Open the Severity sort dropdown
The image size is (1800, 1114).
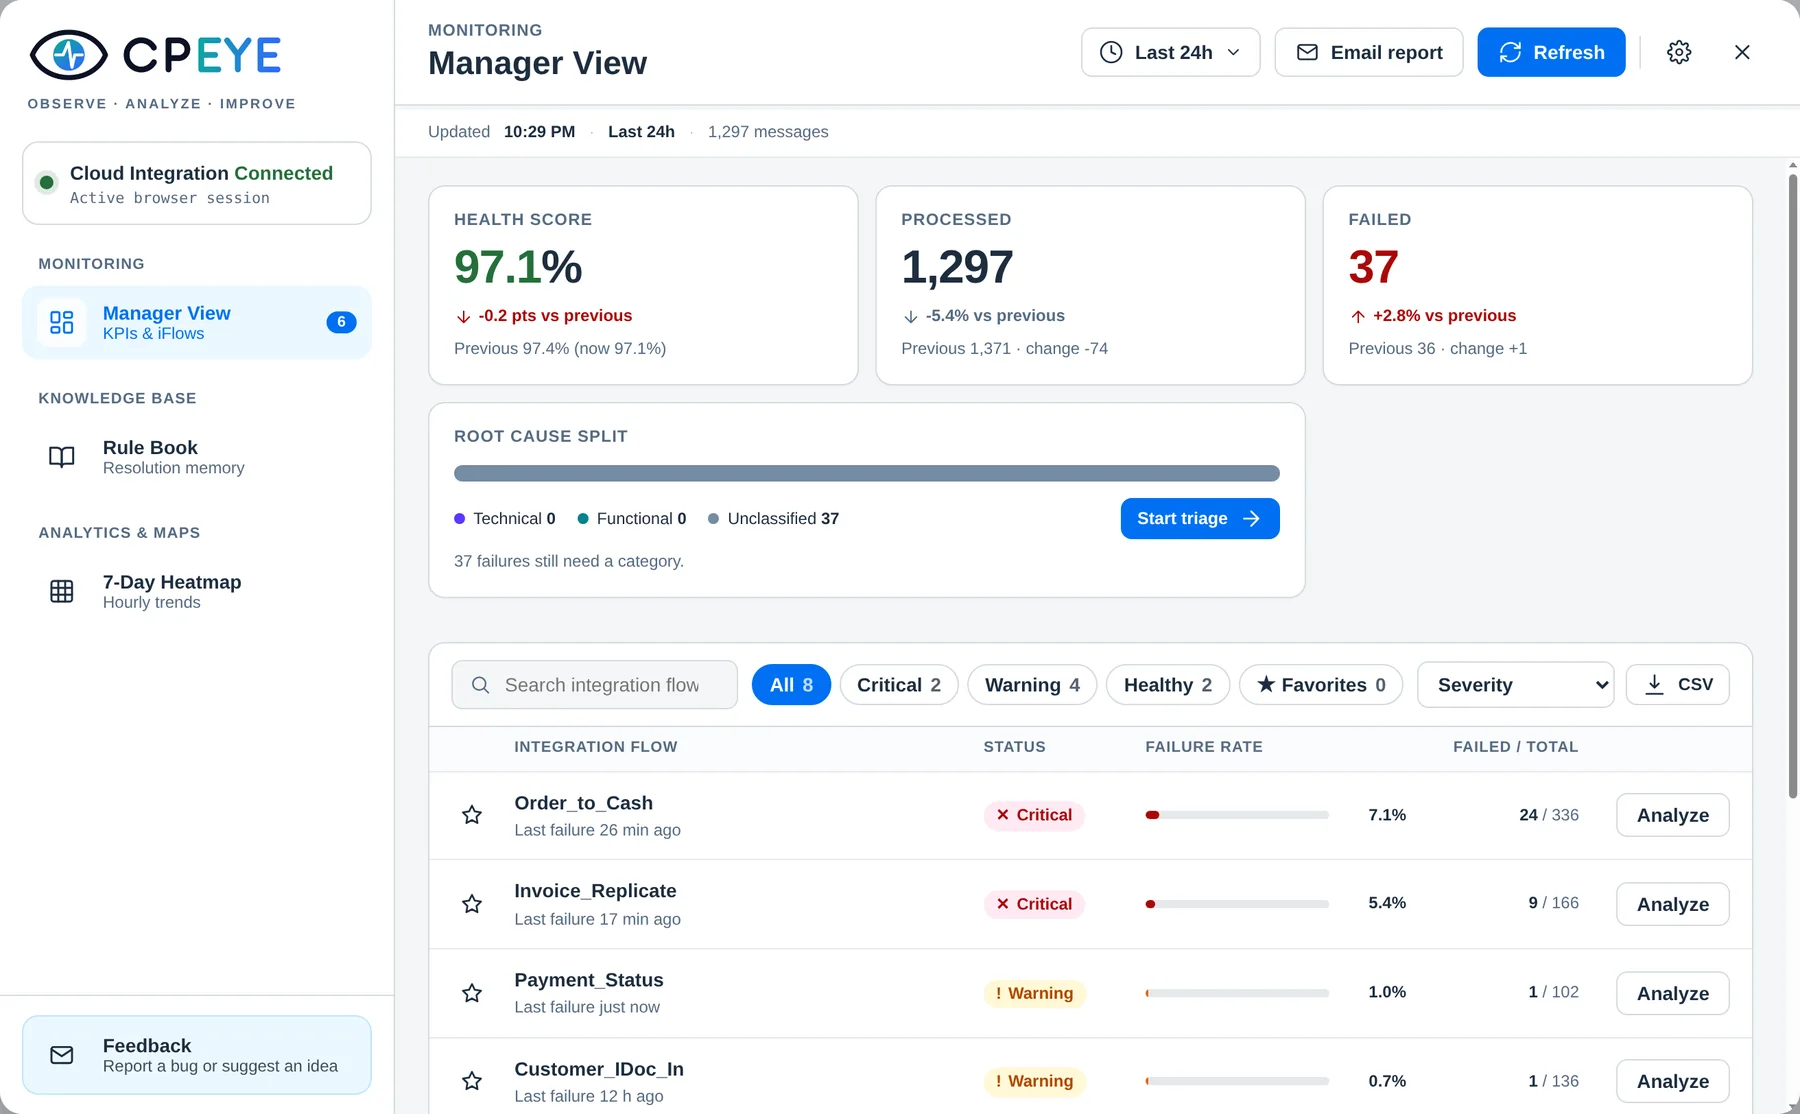(1515, 685)
